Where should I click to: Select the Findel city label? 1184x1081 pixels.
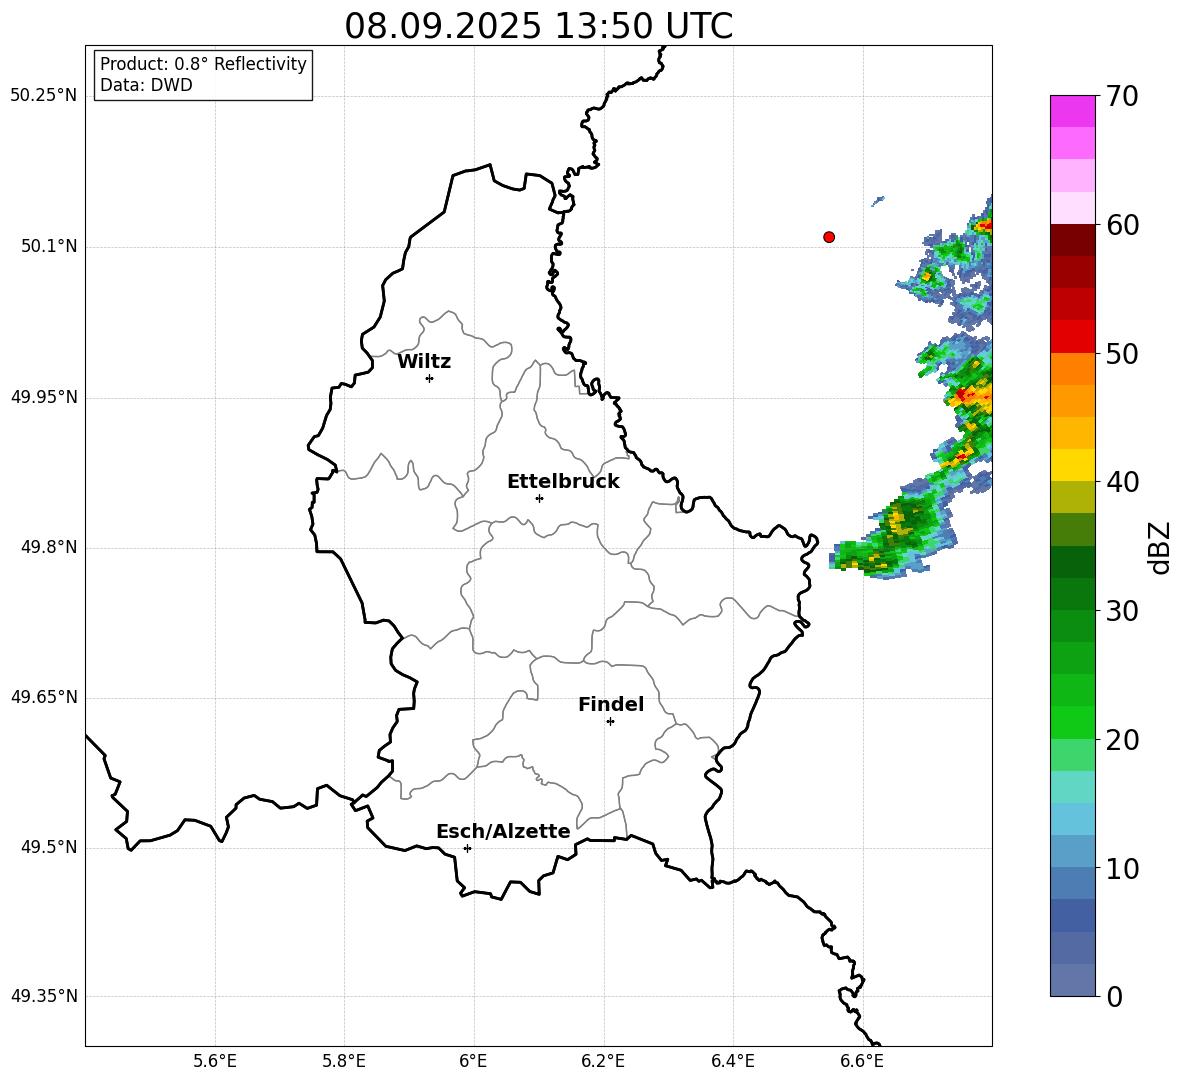point(611,704)
